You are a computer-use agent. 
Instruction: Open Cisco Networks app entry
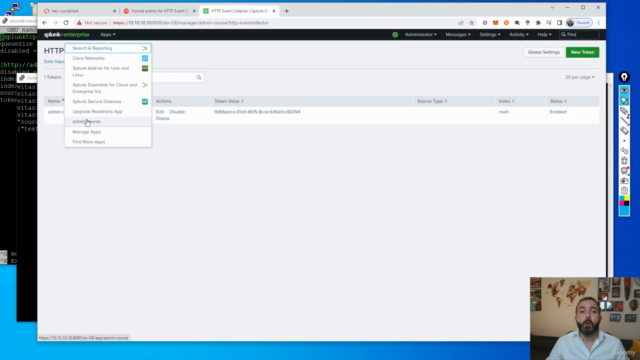108,58
